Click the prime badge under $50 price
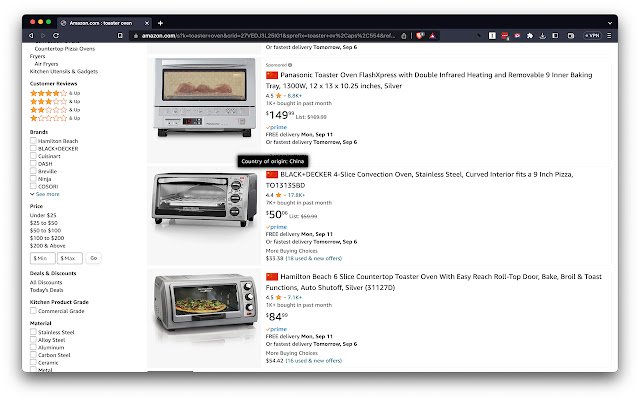The image size is (640, 400). 276,227
